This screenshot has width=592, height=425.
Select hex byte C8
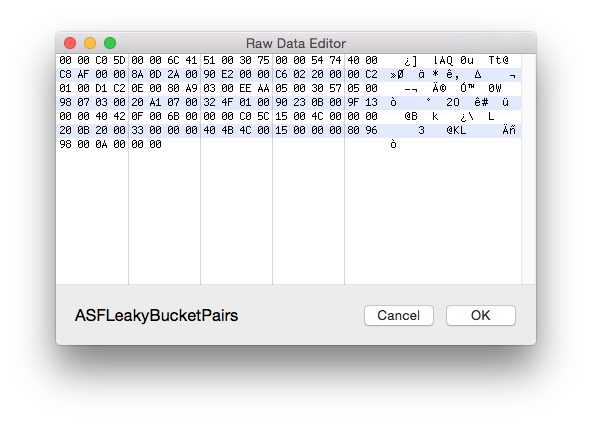pyautogui.click(x=65, y=74)
